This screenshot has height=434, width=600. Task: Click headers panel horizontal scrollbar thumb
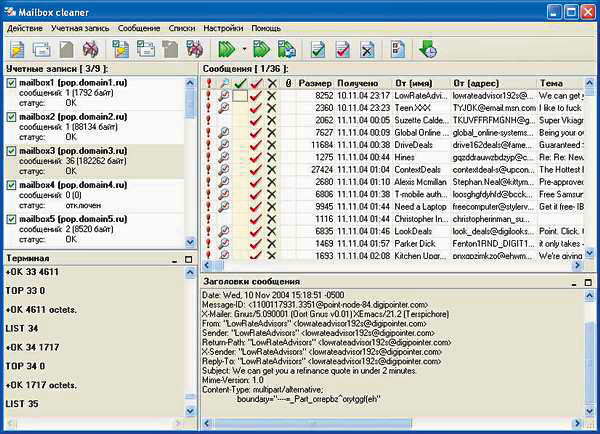(313, 423)
